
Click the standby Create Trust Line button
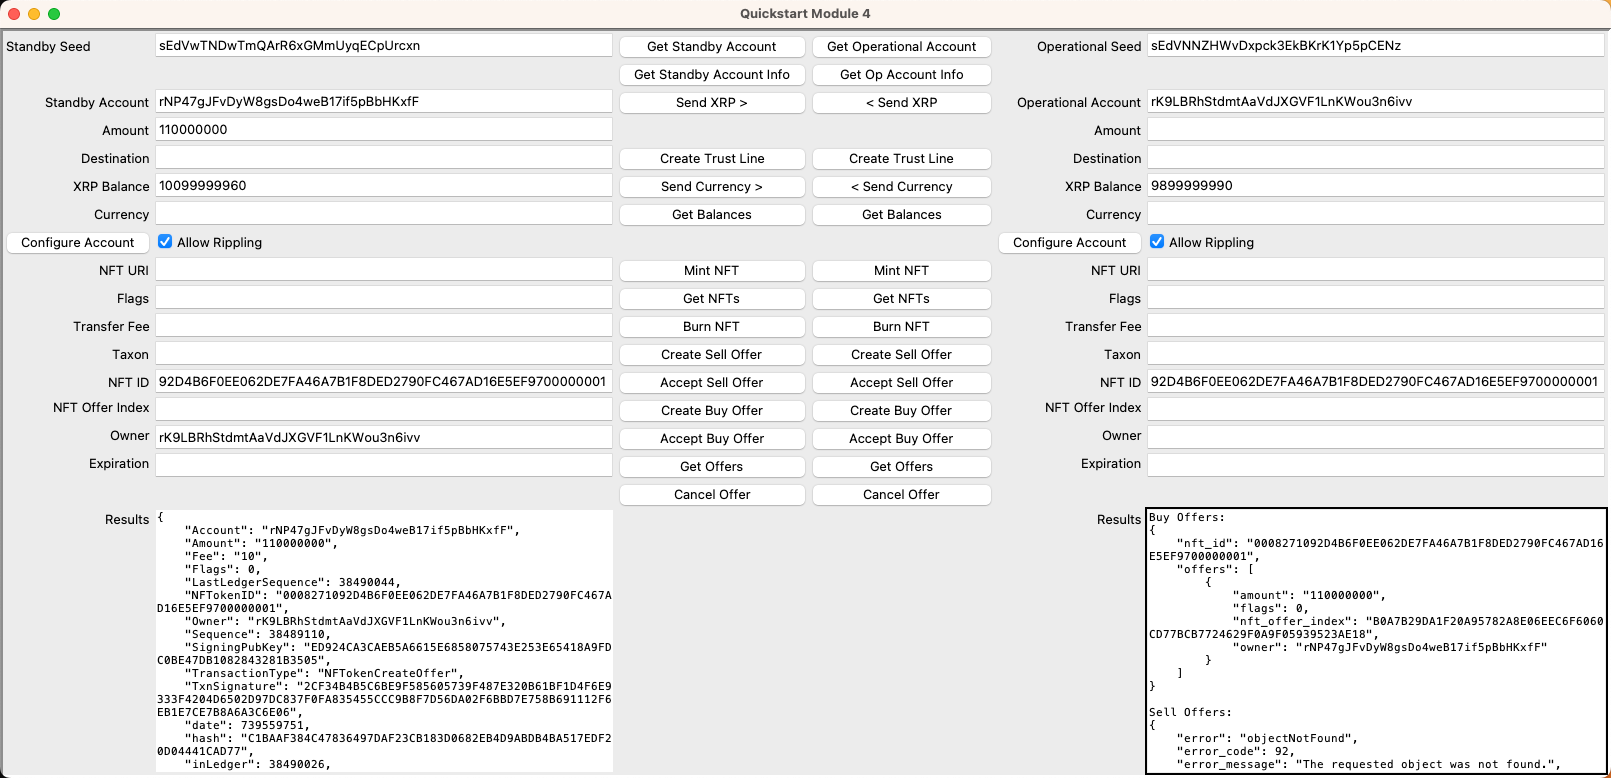pos(711,159)
